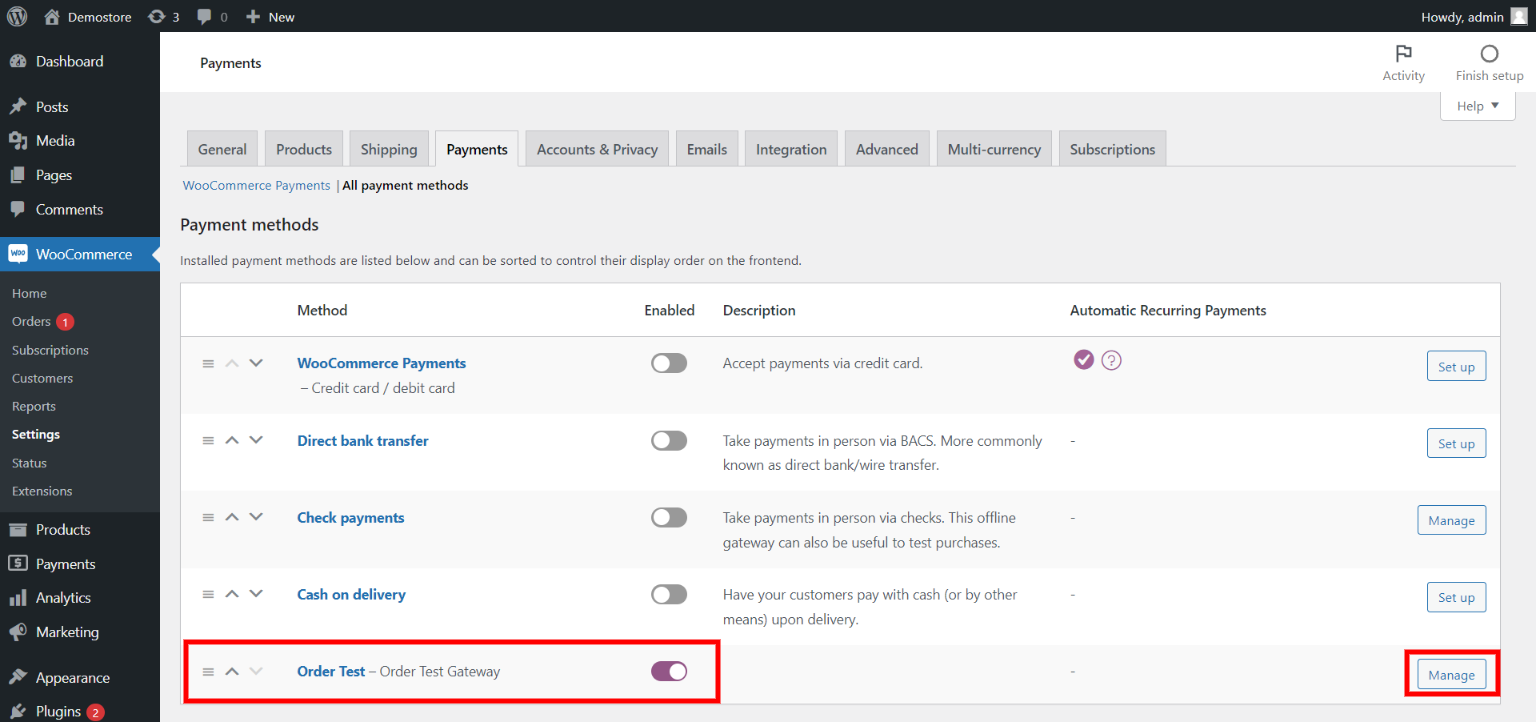Click the WooCommerce logo in sidebar
The width and height of the screenshot is (1536, 722).
click(18, 254)
